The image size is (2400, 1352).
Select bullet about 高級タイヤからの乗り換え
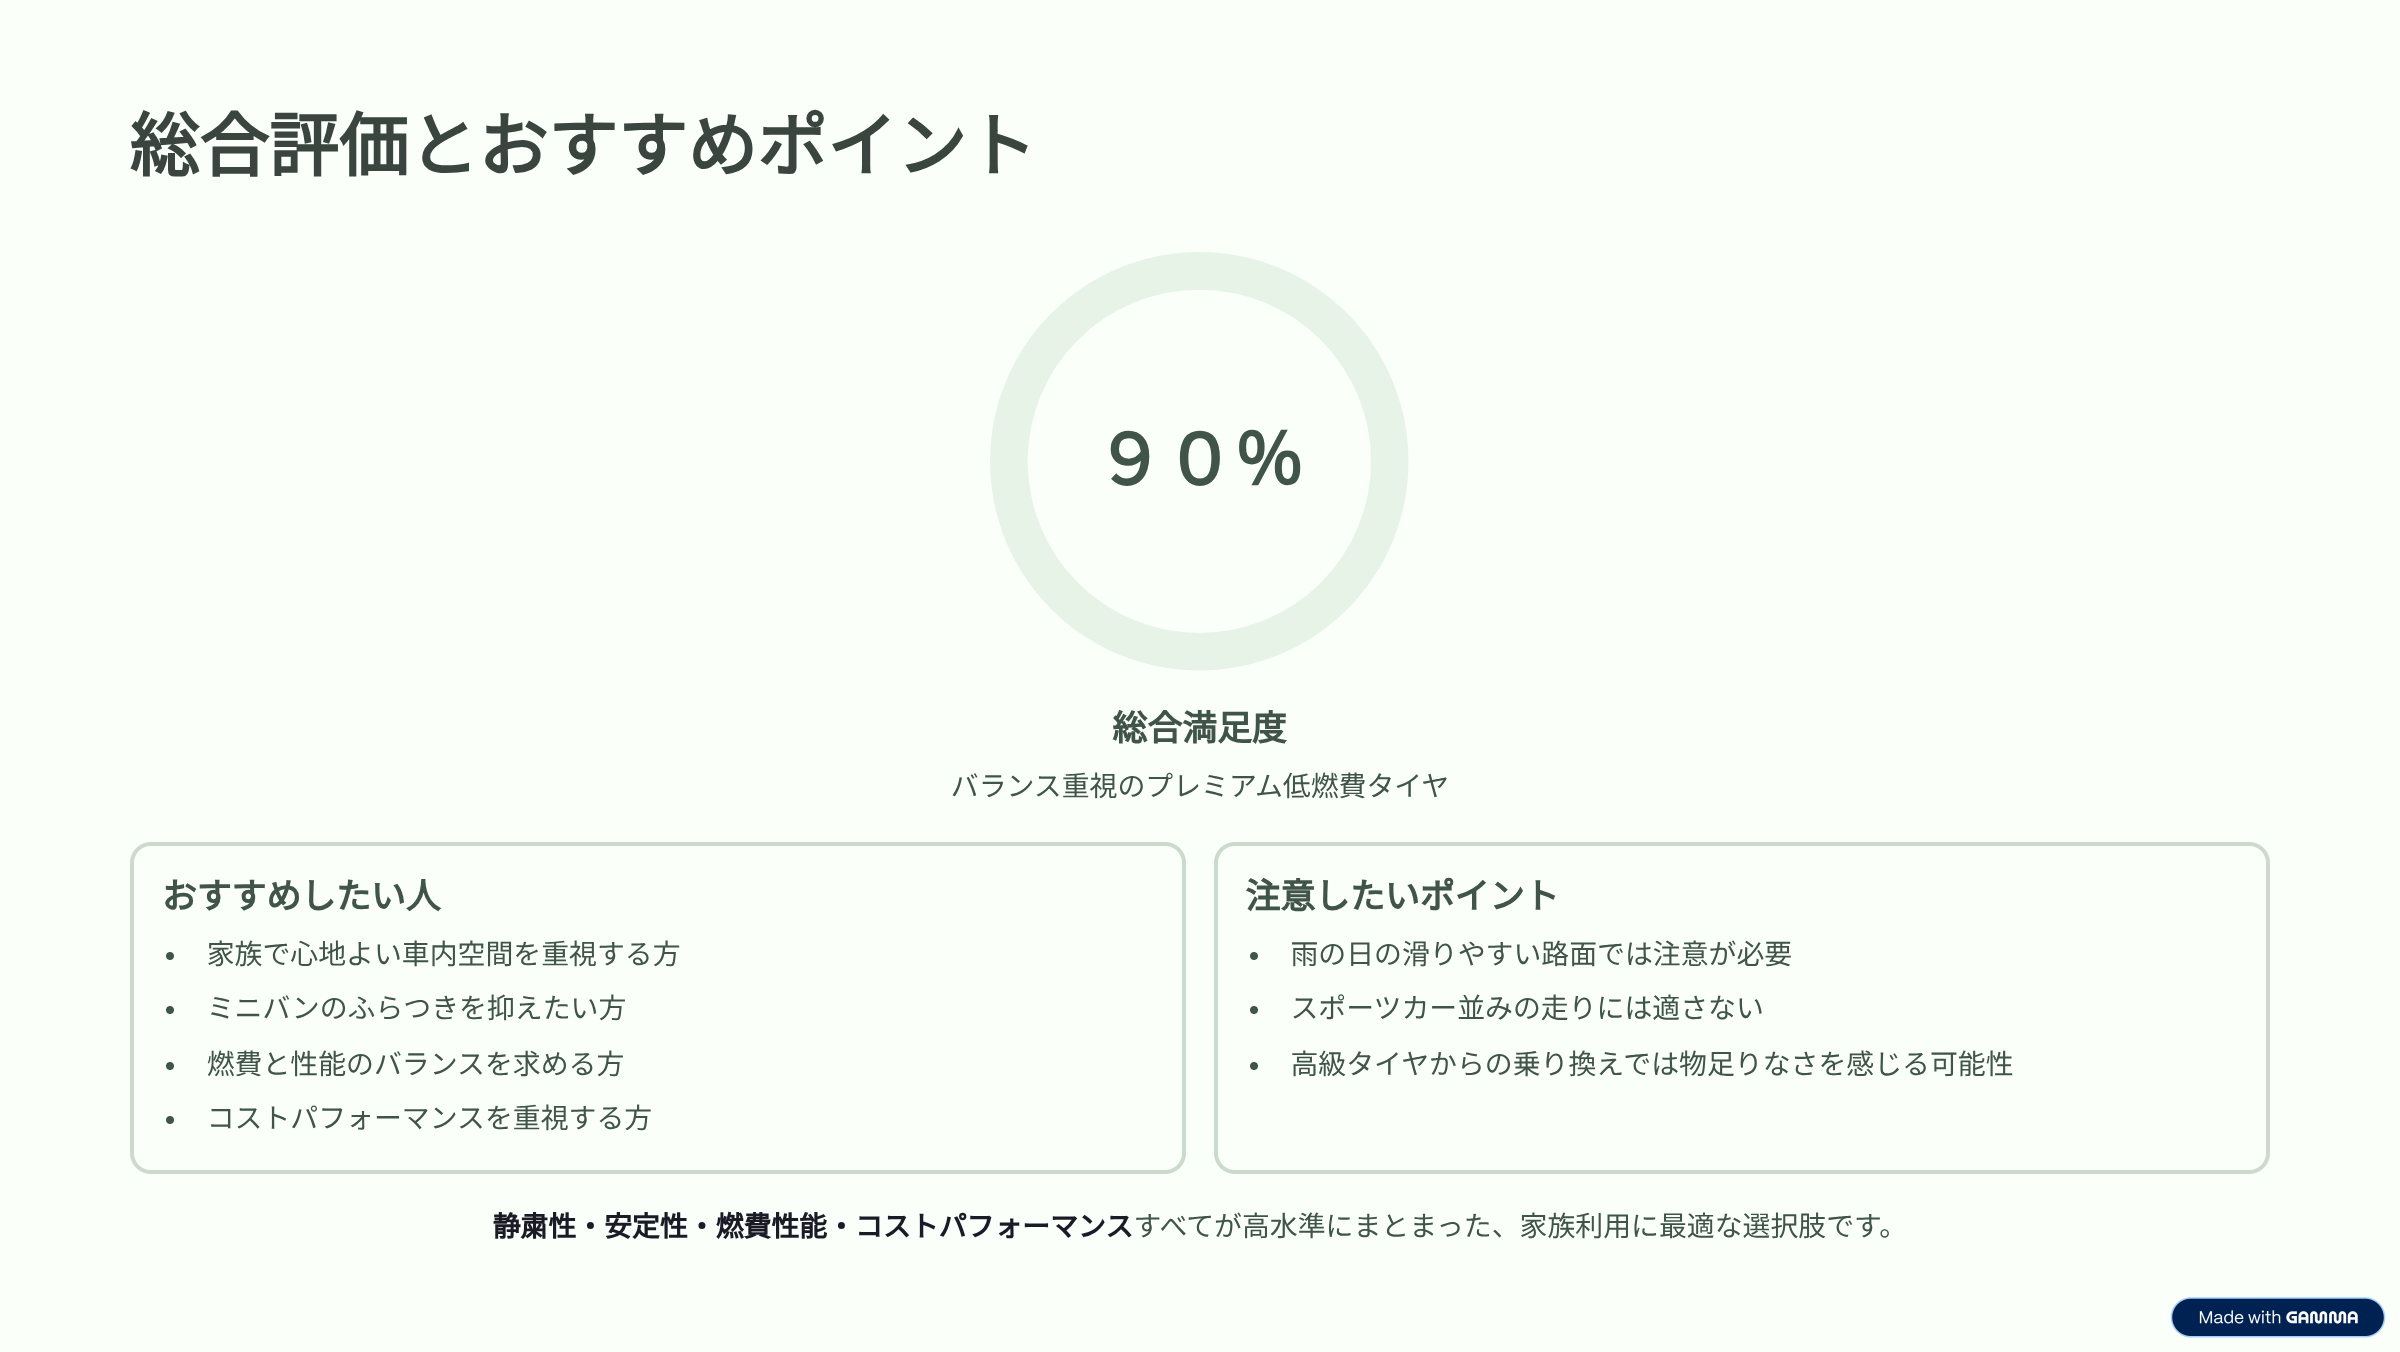tap(1652, 1064)
